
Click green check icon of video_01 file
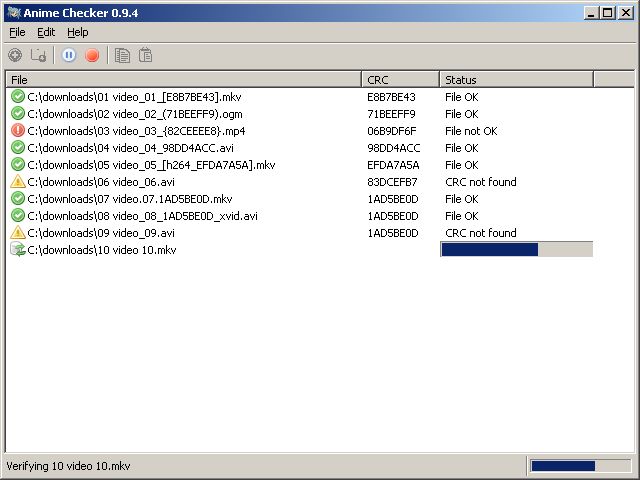pos(18,97)
